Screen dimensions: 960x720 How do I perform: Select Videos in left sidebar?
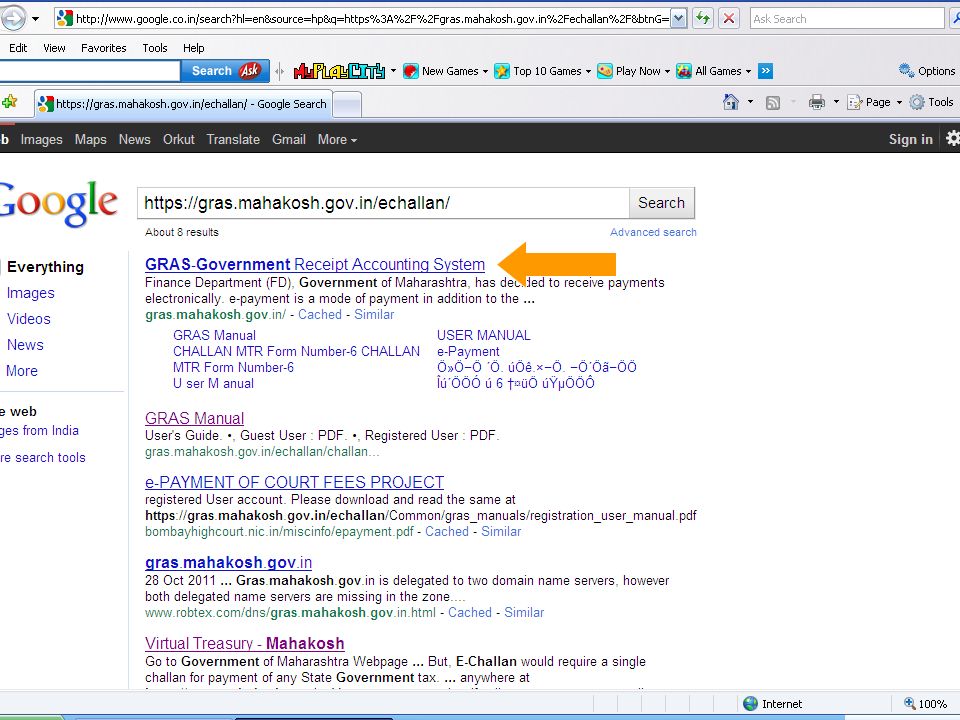29,319
